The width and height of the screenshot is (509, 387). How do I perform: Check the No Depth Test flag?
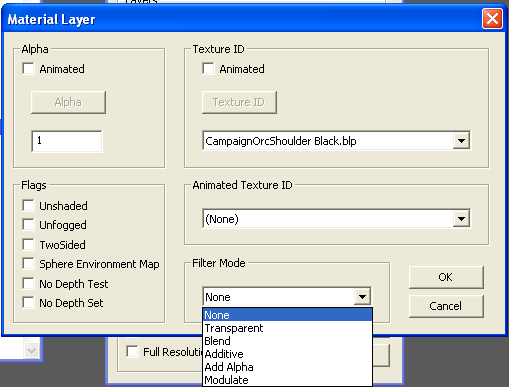29,284
